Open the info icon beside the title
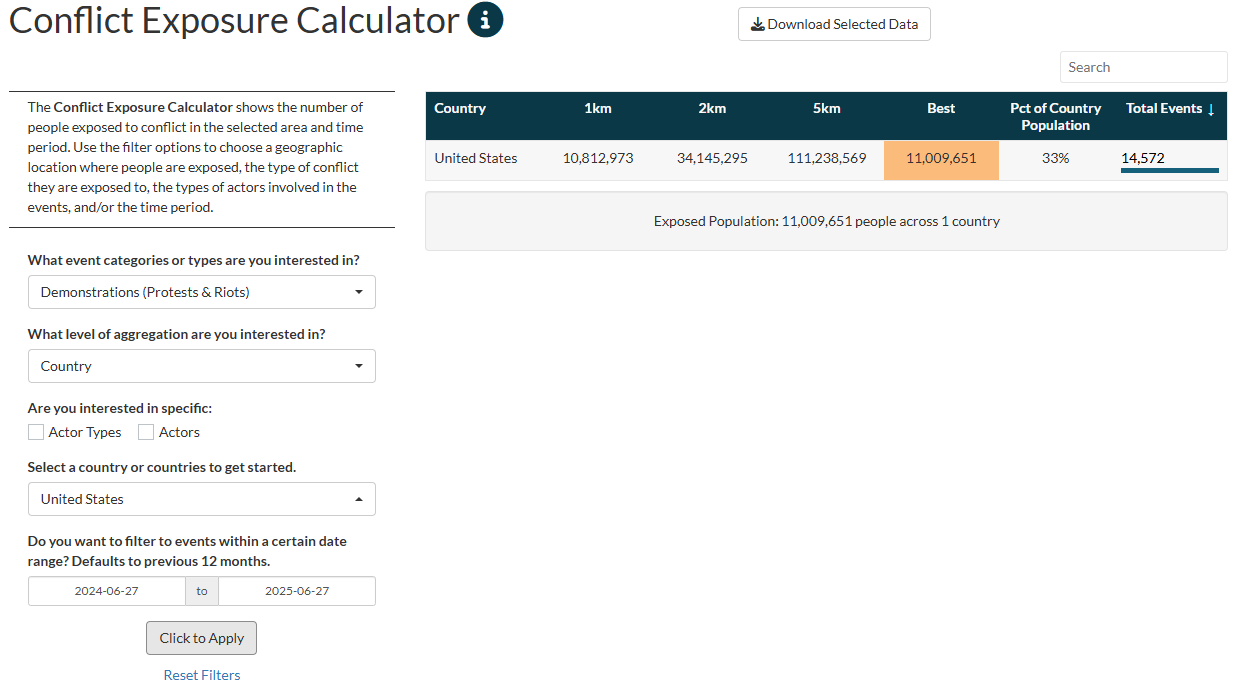The image size is (1251, 694). pyautogui.click(x=486, y=20)
